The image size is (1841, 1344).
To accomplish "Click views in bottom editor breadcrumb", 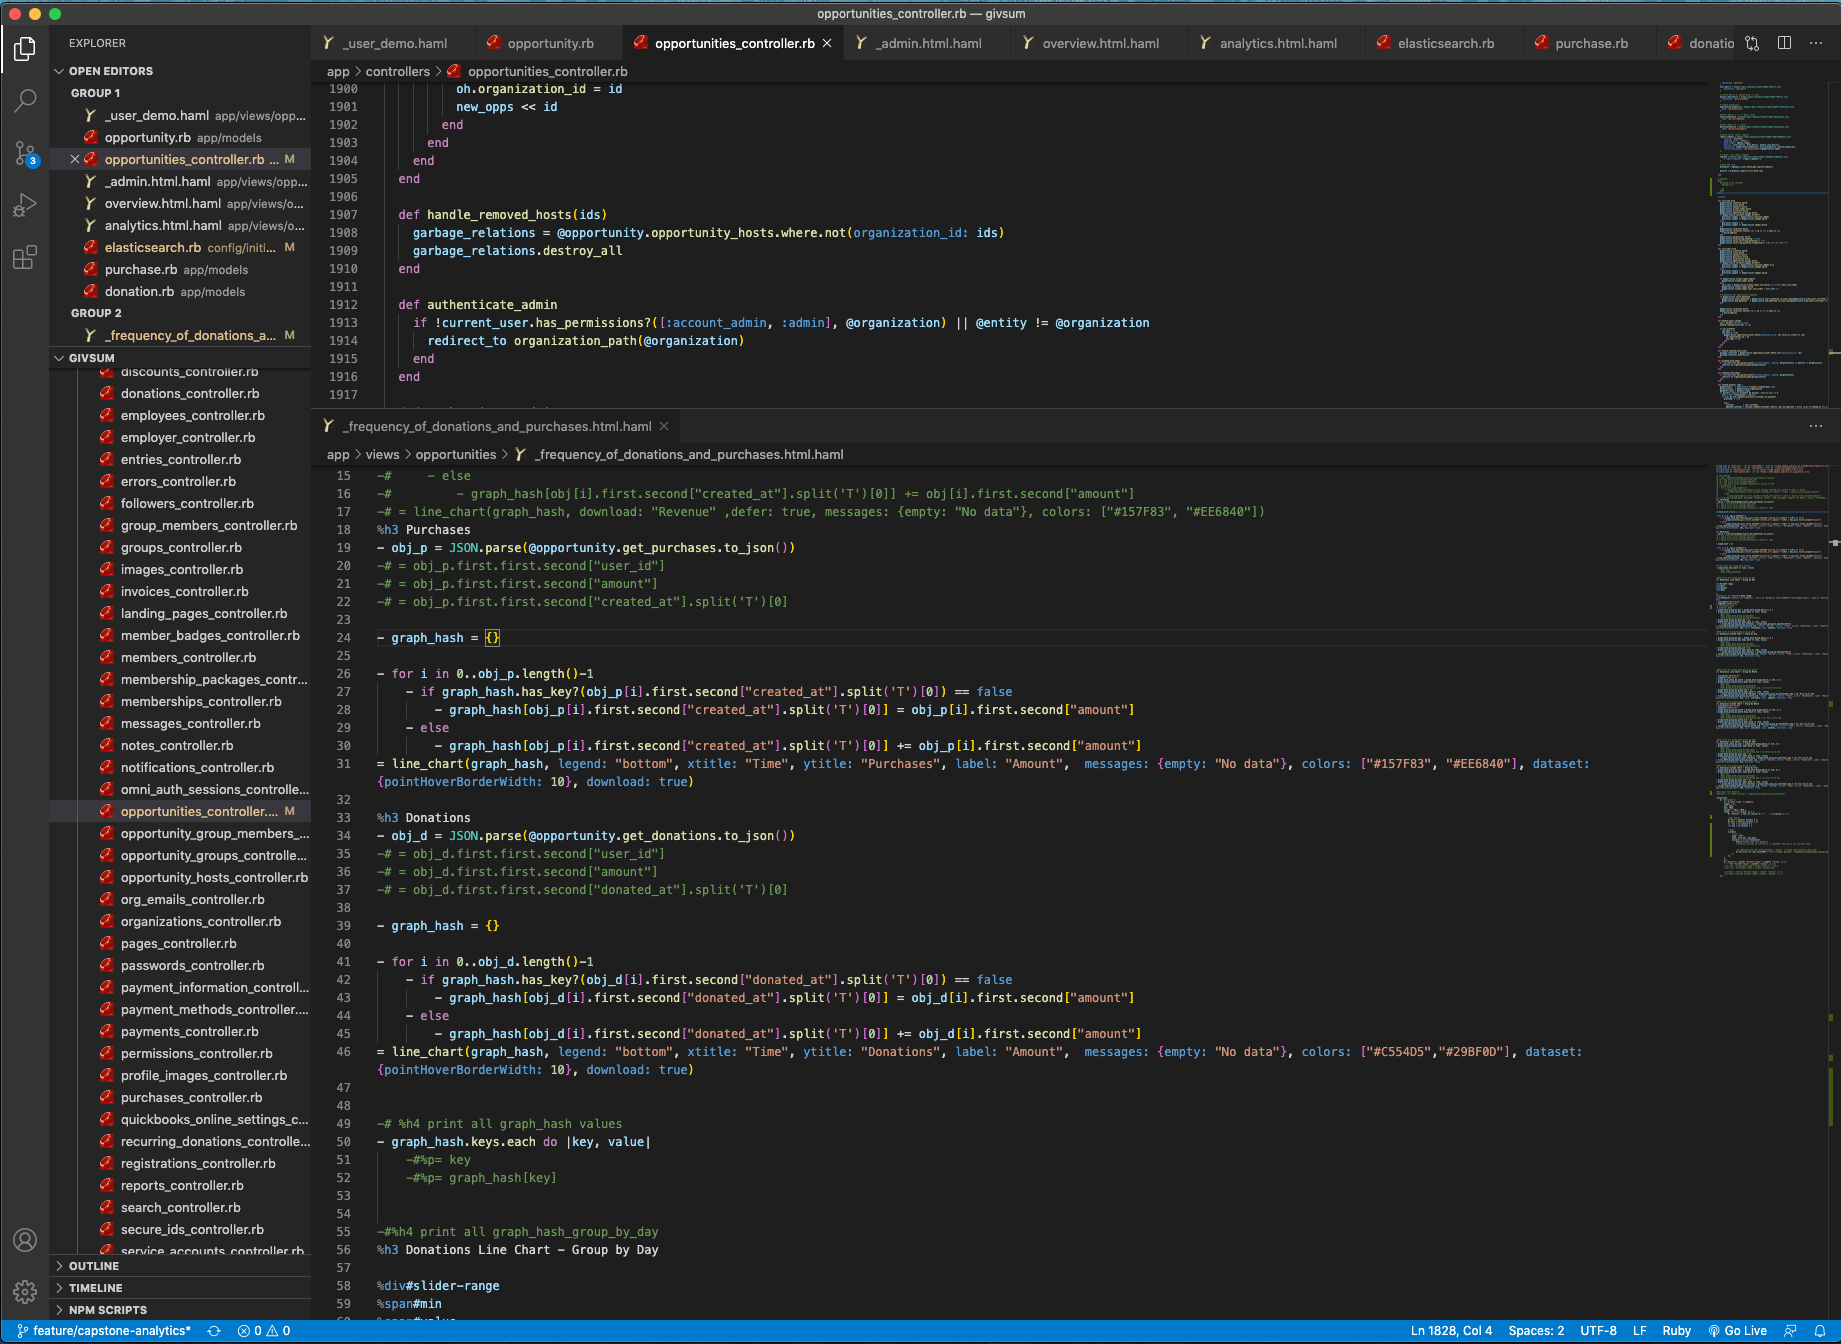I will (382, 454).
